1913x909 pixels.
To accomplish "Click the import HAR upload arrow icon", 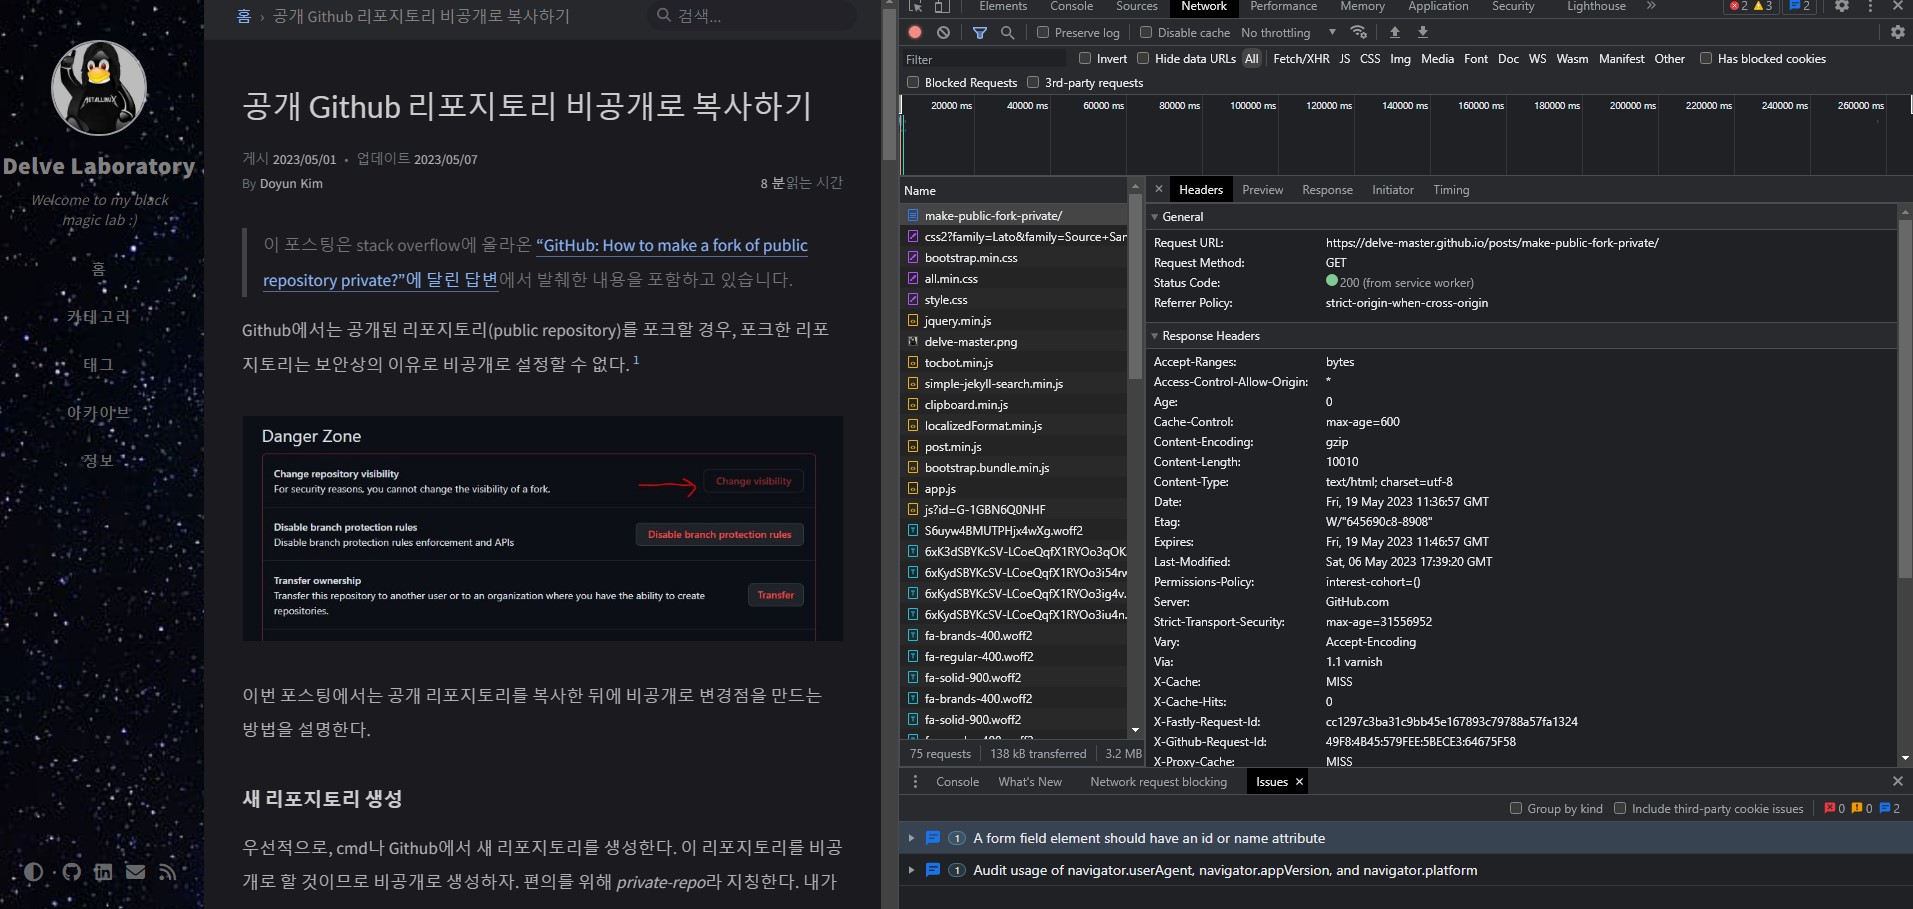I will 1395,32.
